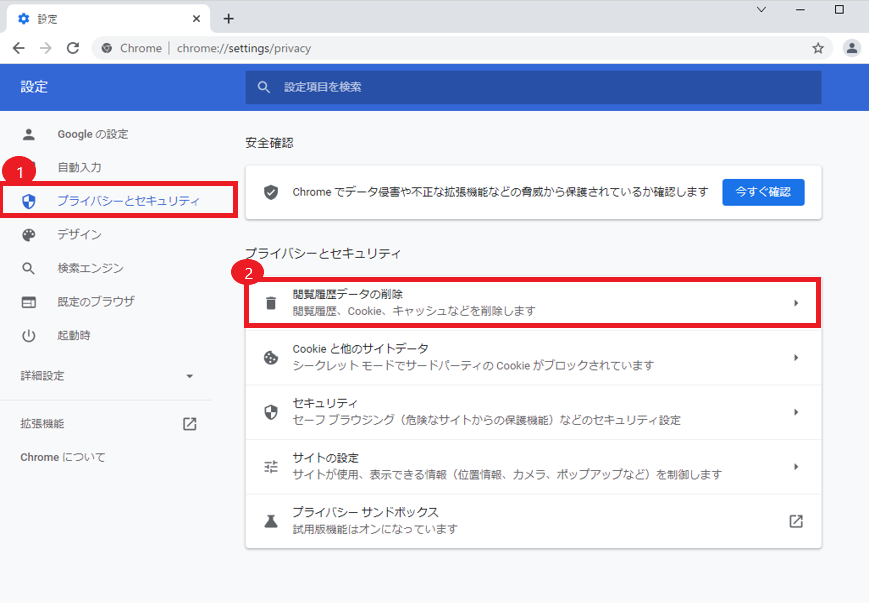
Task: Minimize the Chrome window
Action: point(800,9)
